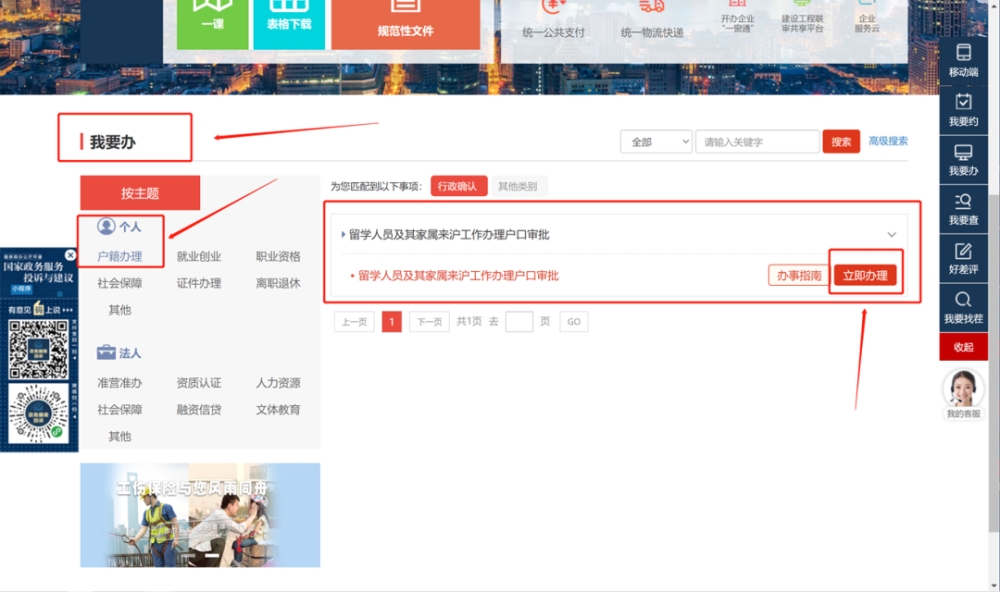
Task: Focus the 请输入关键字 search field
Action: click(x=757, y=142)
